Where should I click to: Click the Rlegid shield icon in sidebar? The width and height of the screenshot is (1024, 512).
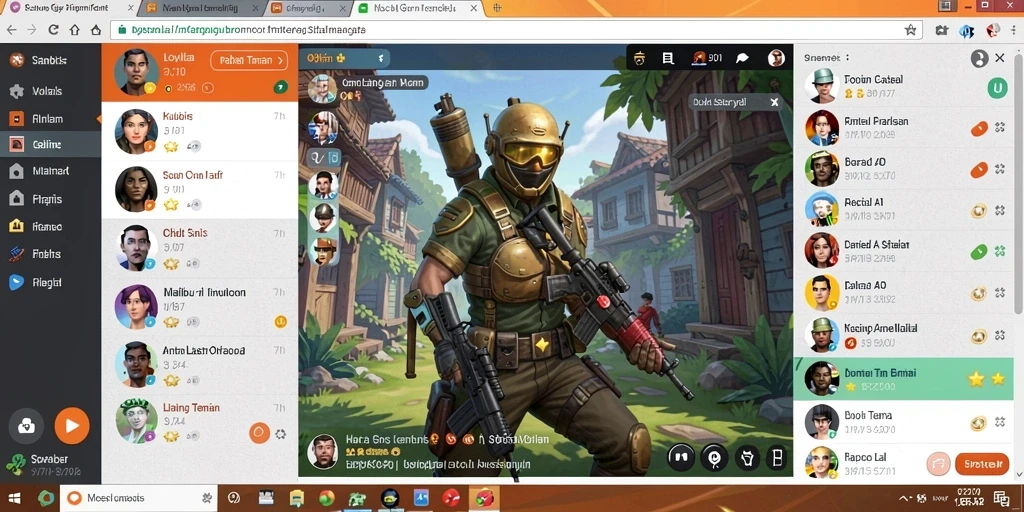coord(16,282)
